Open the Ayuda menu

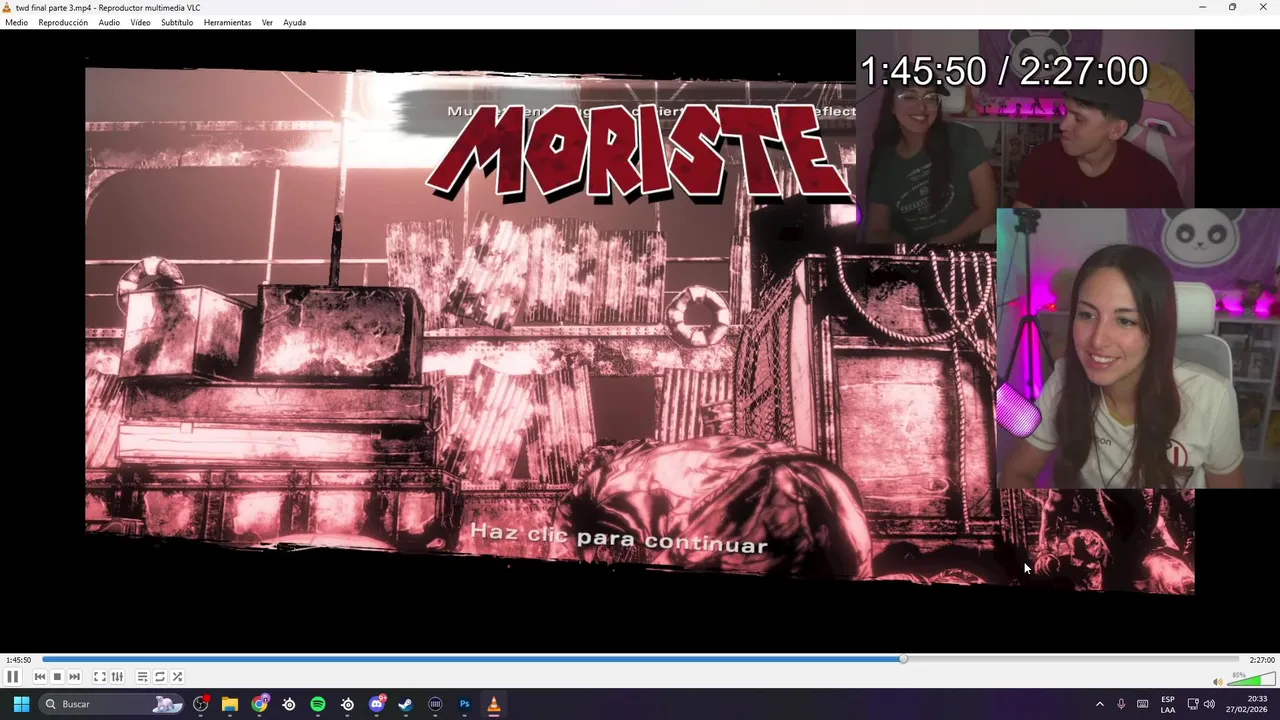294,22
